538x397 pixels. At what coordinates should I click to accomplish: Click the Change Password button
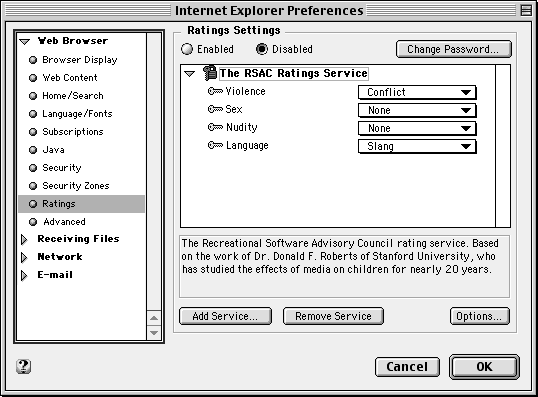coord(454,49)
